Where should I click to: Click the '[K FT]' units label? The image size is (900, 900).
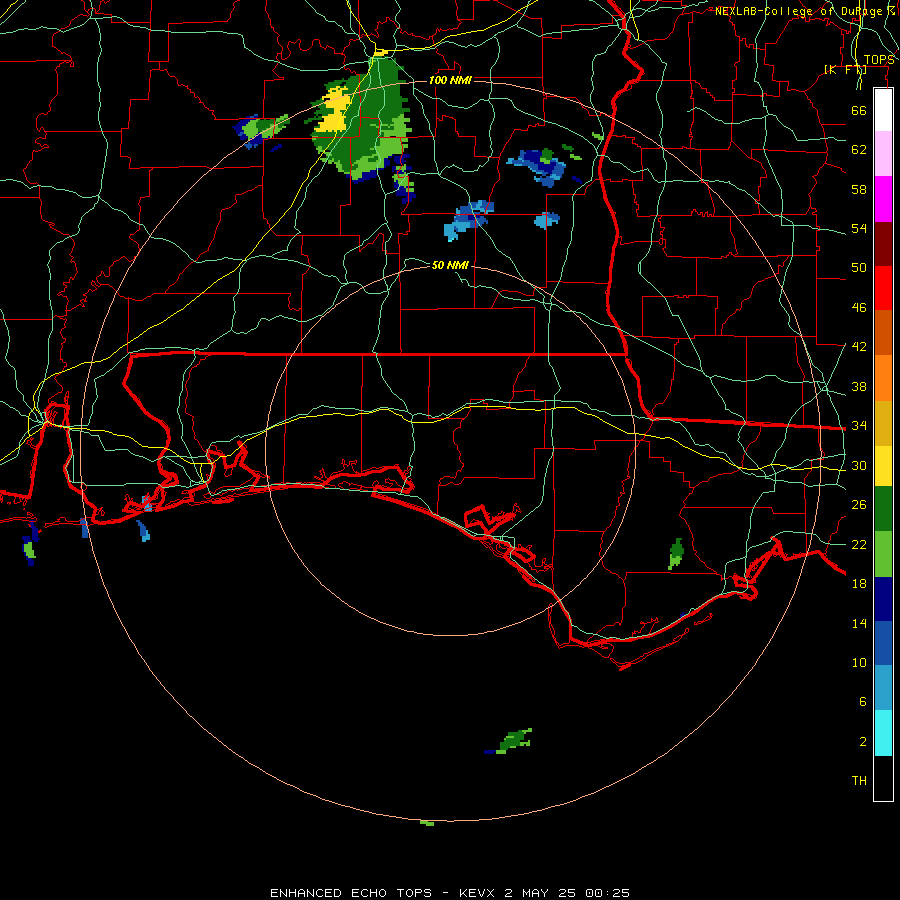(845, 69)
